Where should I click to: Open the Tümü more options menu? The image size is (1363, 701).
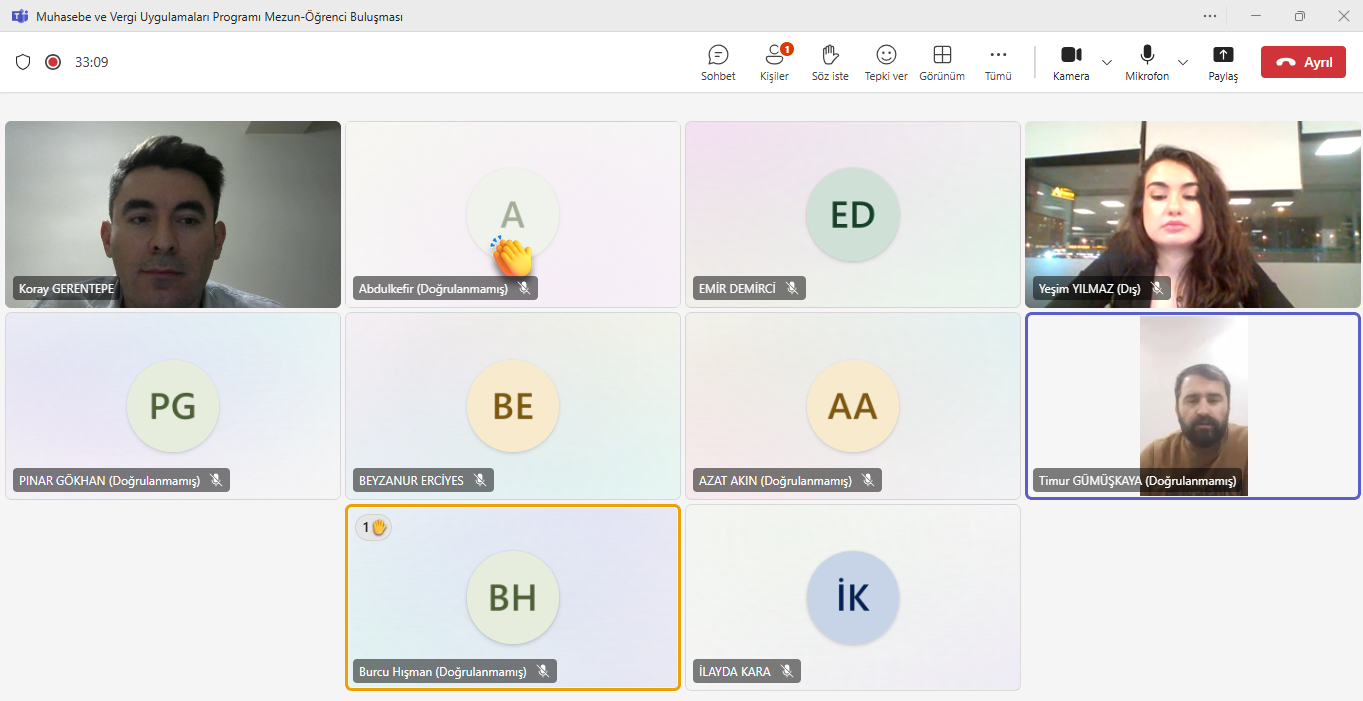pyautogui.click(x=998, y=62)
